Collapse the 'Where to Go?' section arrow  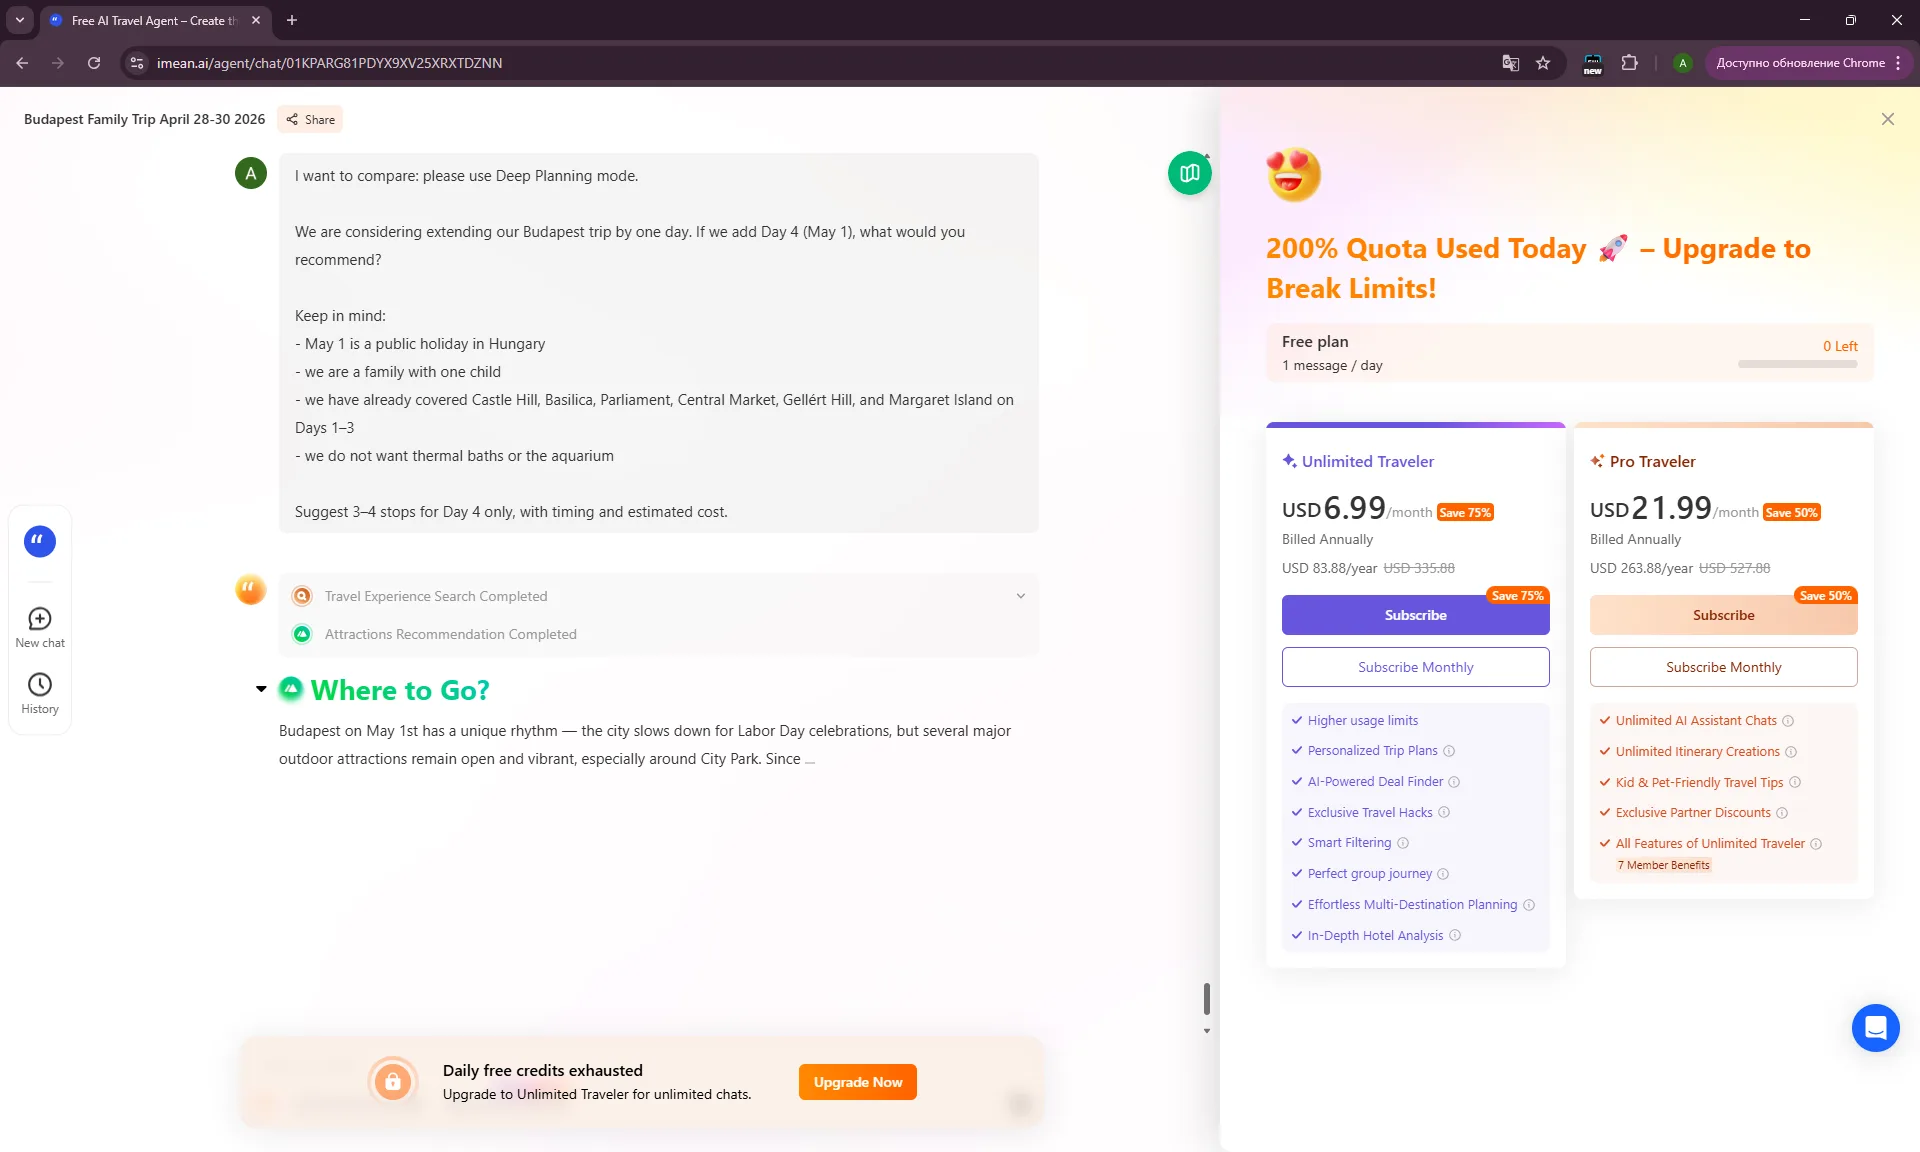click(261, 689)
